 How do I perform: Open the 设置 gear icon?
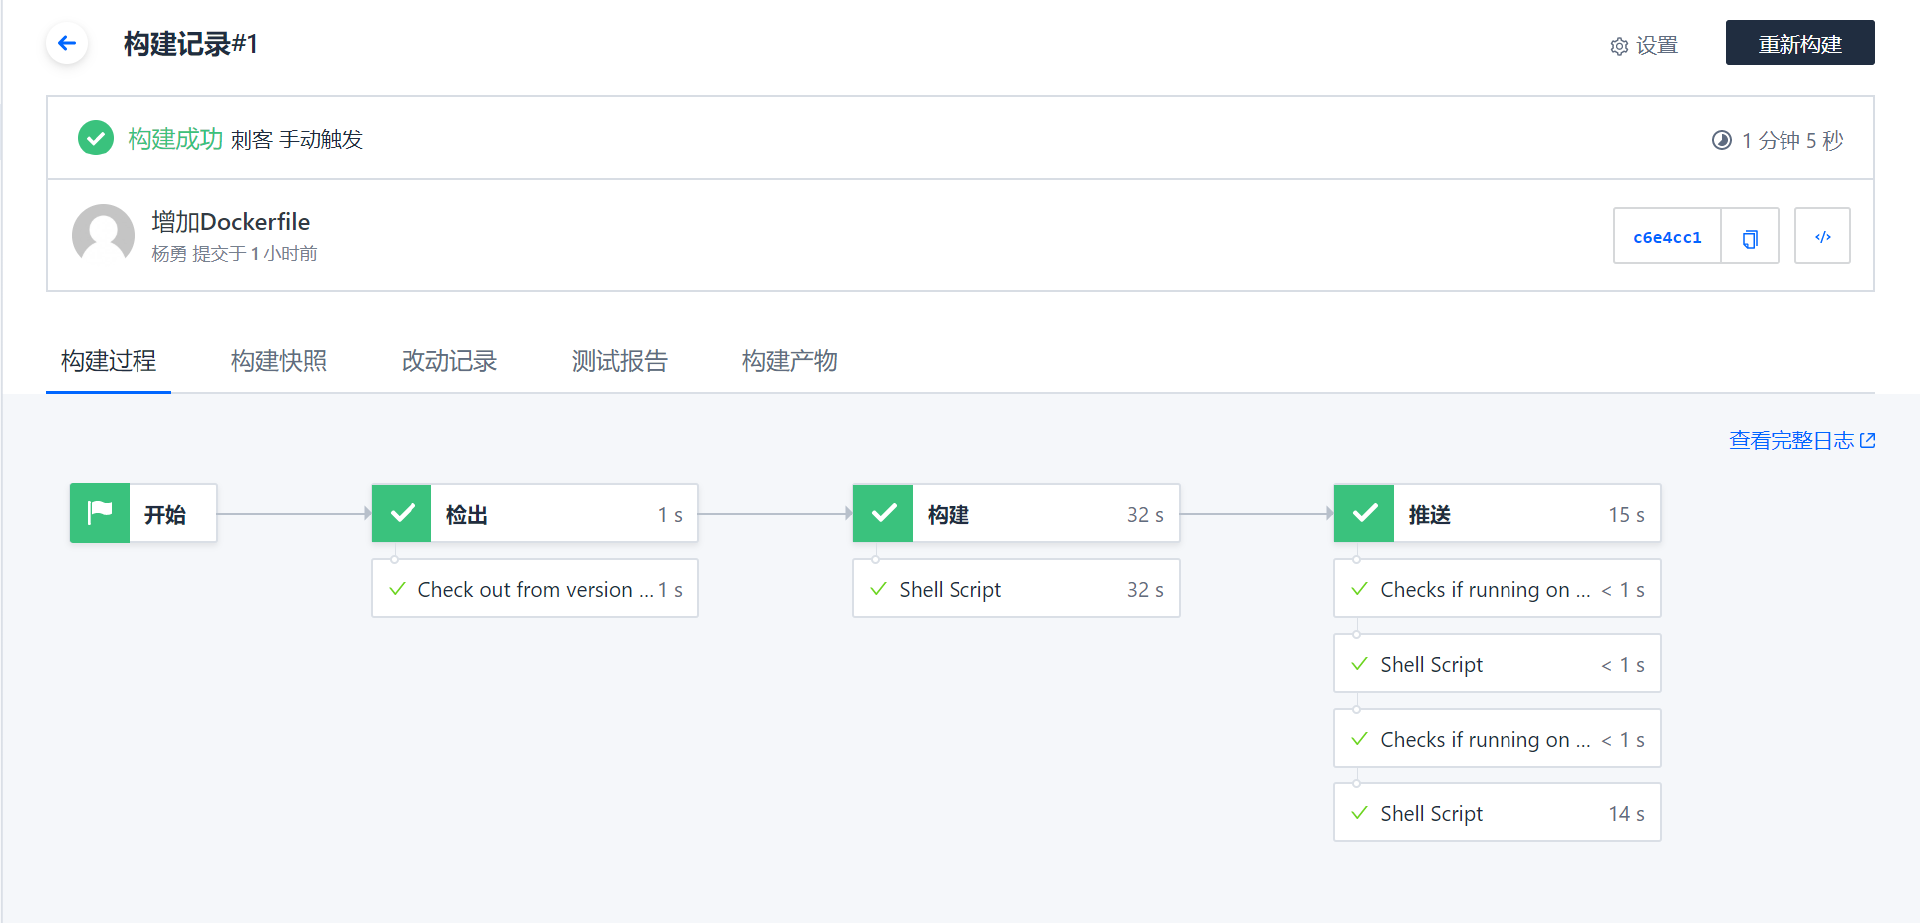point(1619,46)
